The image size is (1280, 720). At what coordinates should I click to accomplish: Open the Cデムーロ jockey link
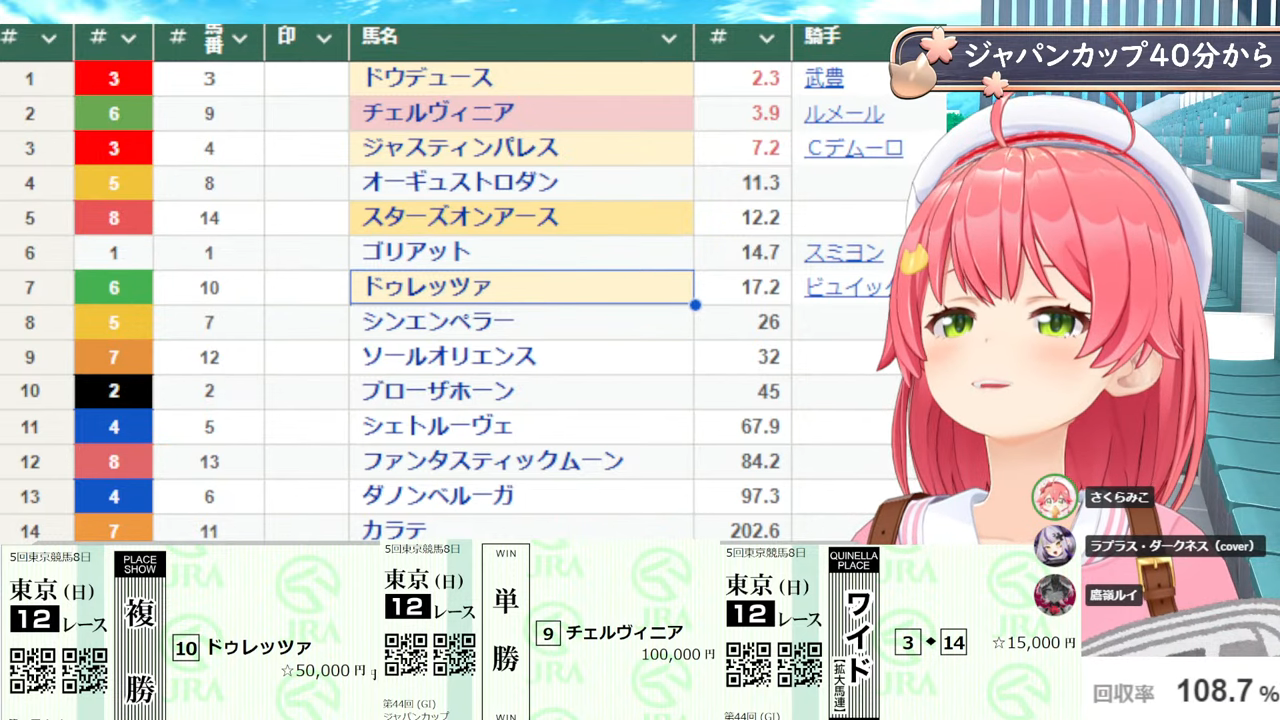pyautogui.click(x=854, y=148)
